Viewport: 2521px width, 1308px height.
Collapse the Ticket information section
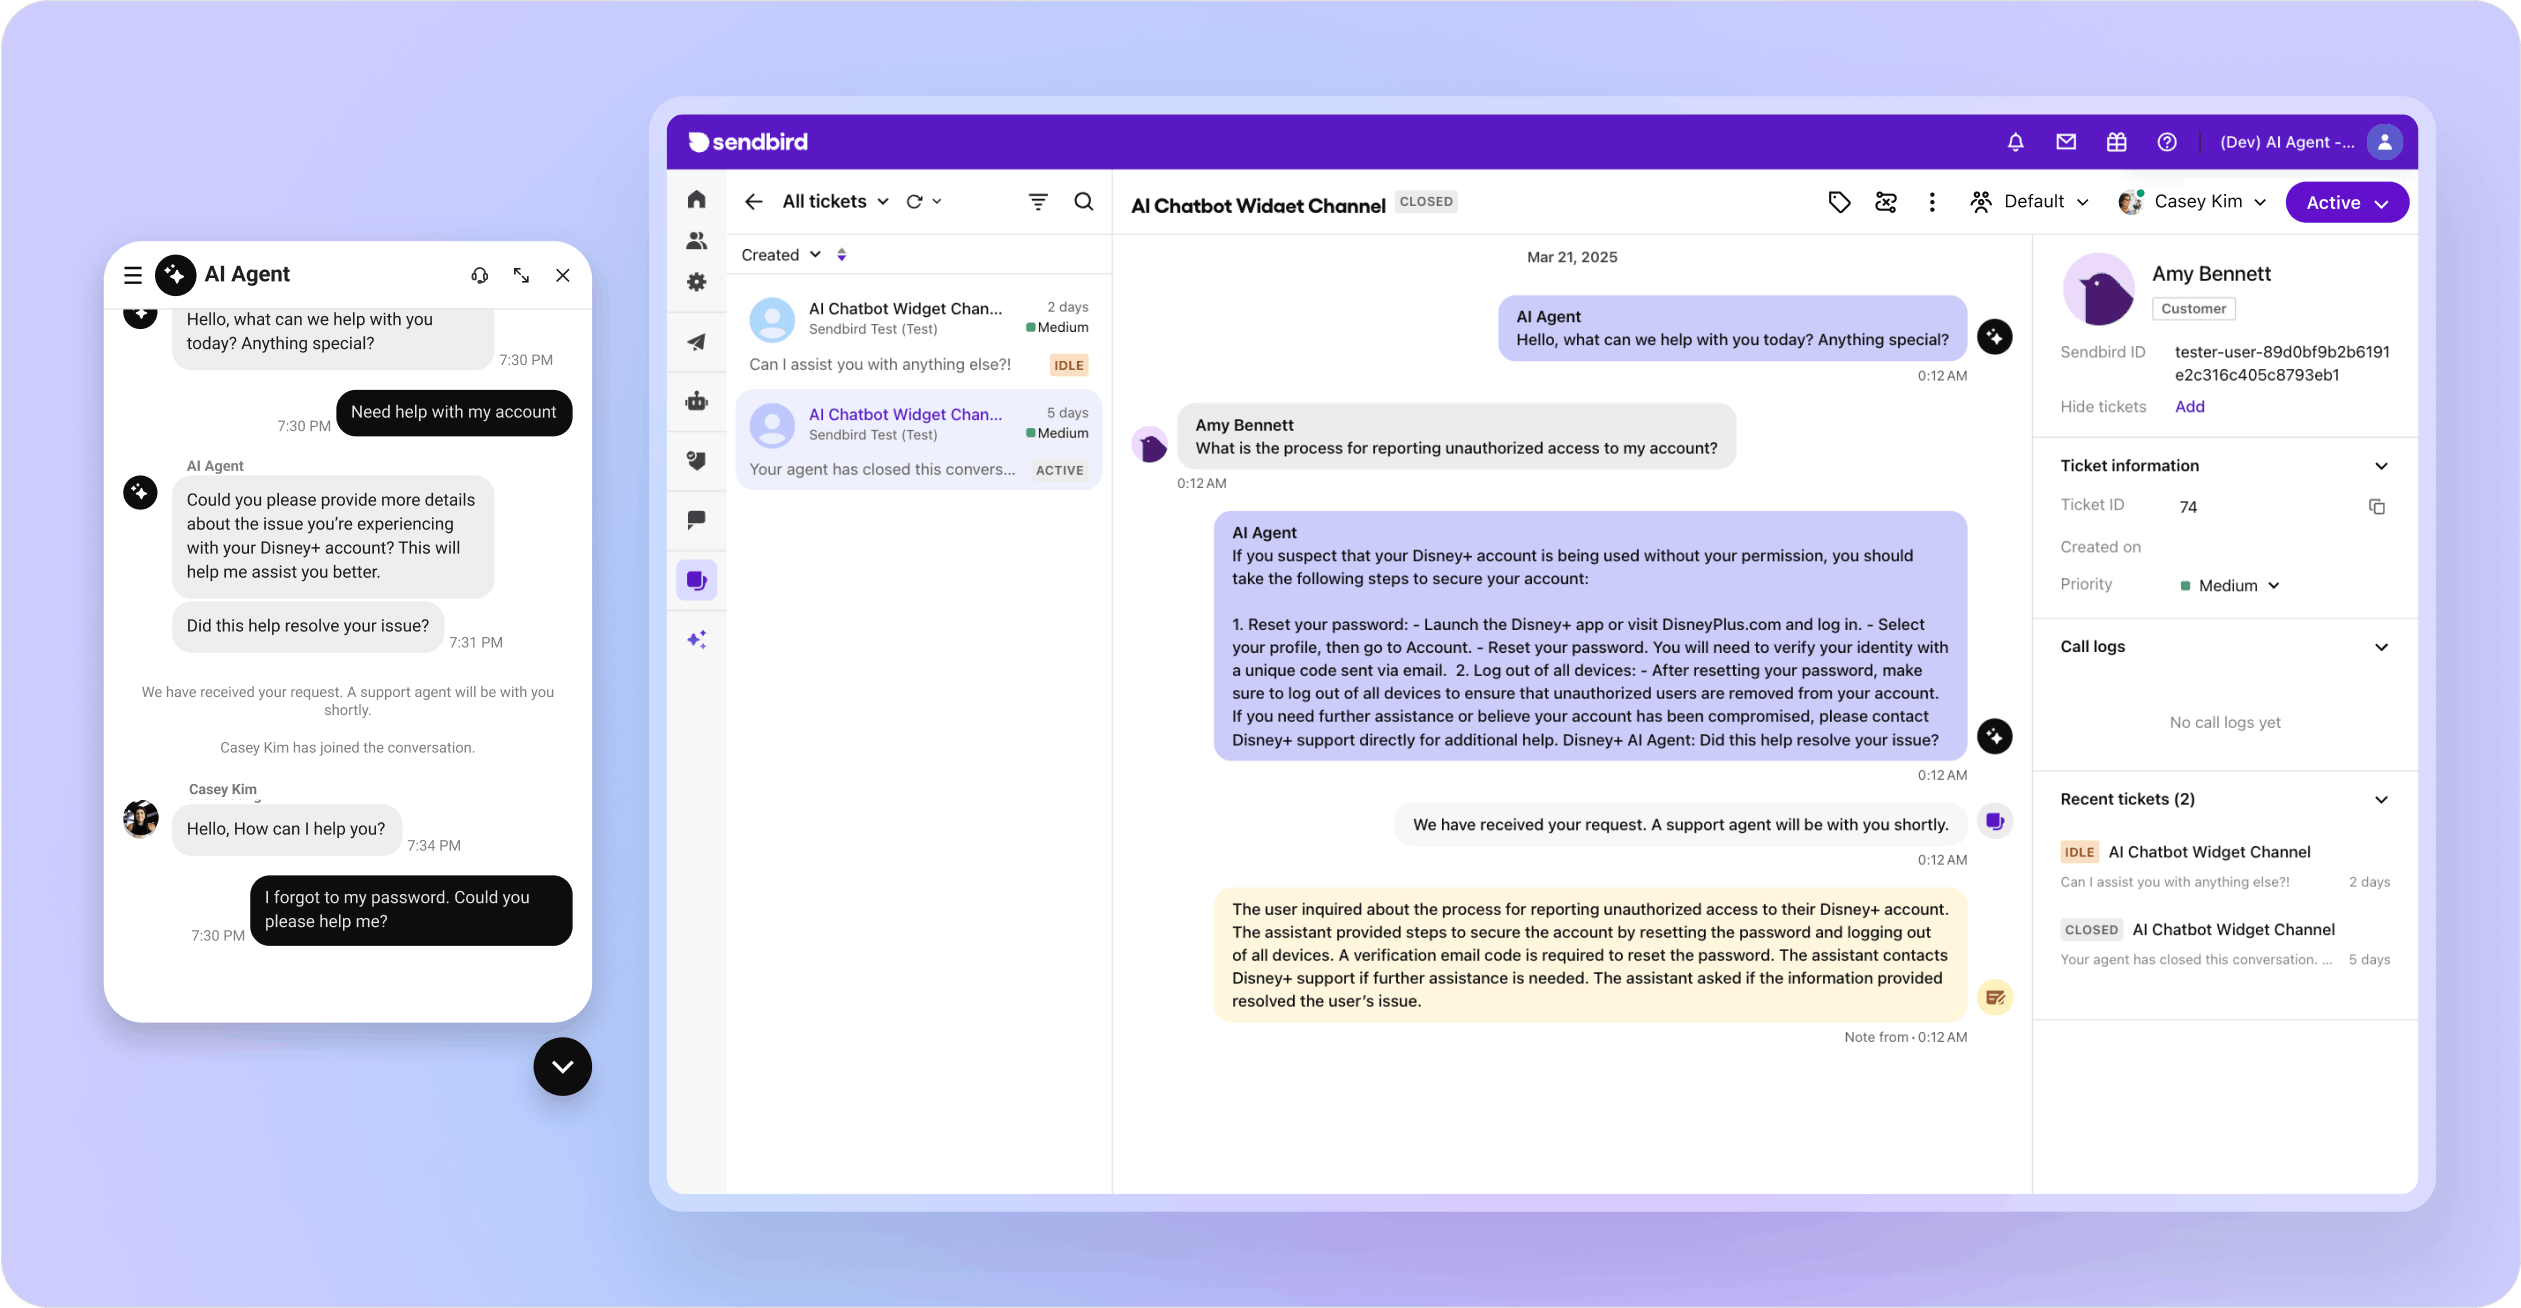[x=2383, y=465]
